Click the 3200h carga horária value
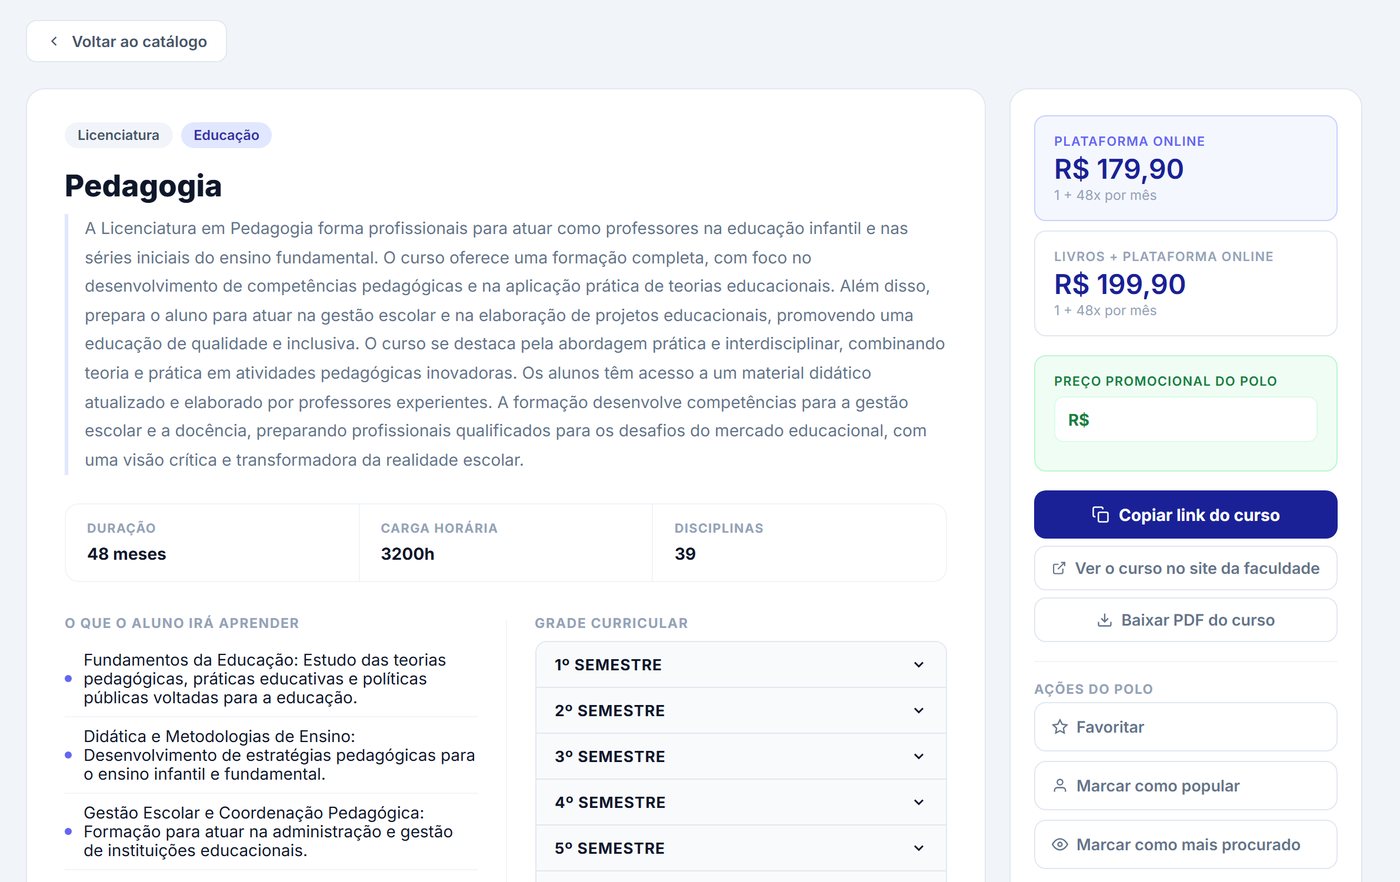The height and width of the screenshot is (882, 1400). tap(408, 554)
